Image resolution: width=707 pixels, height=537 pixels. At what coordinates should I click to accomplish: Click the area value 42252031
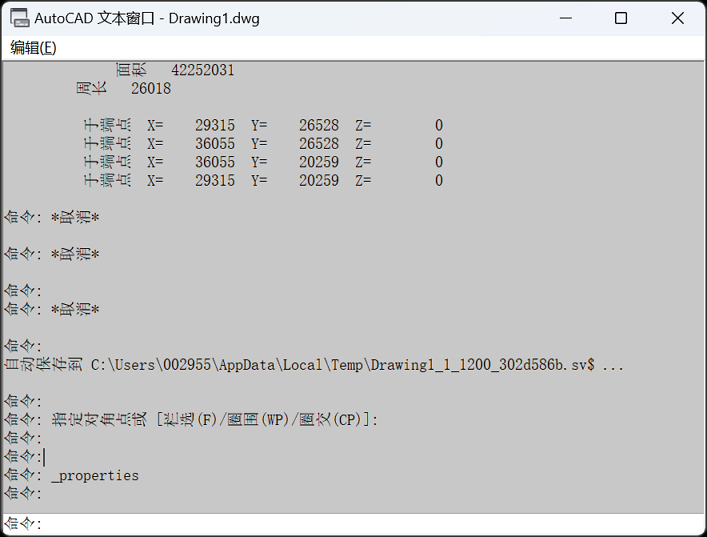pyautogui.click(x=203, y=70)
